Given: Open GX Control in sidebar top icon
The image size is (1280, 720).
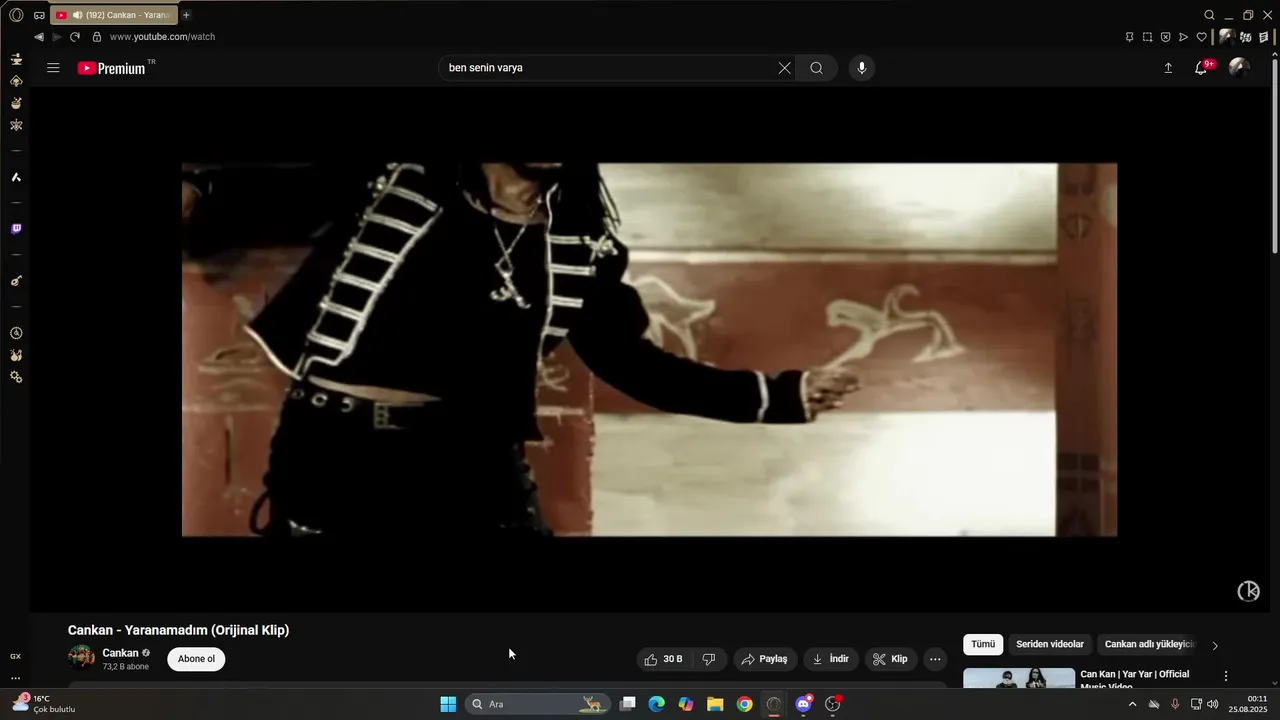Looking at the screenshot, I should (16, 59).
